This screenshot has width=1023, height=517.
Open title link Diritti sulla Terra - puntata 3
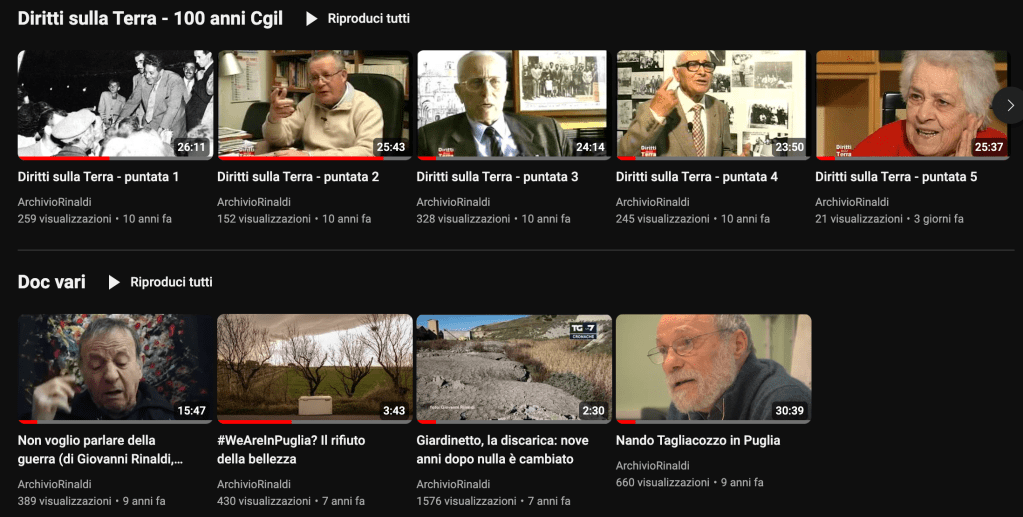pos(497,177)
